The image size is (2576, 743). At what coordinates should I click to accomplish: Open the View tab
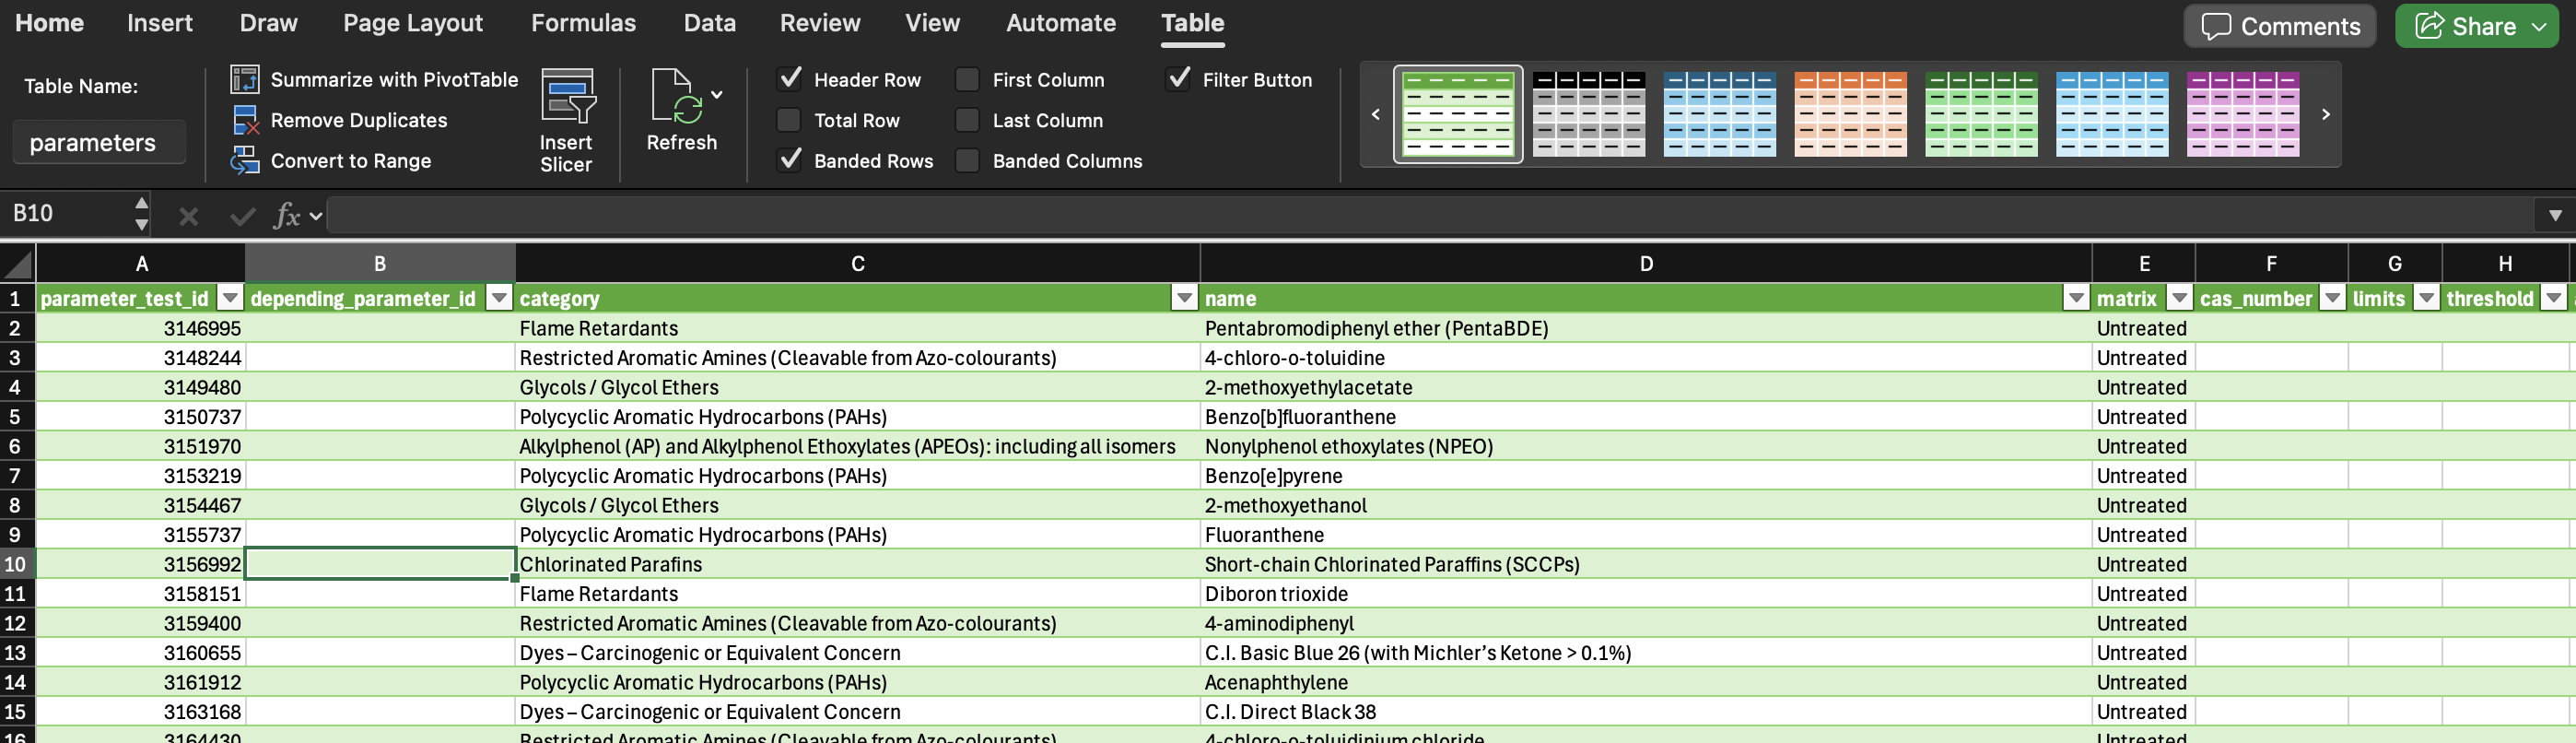click(x=932, y=23)
